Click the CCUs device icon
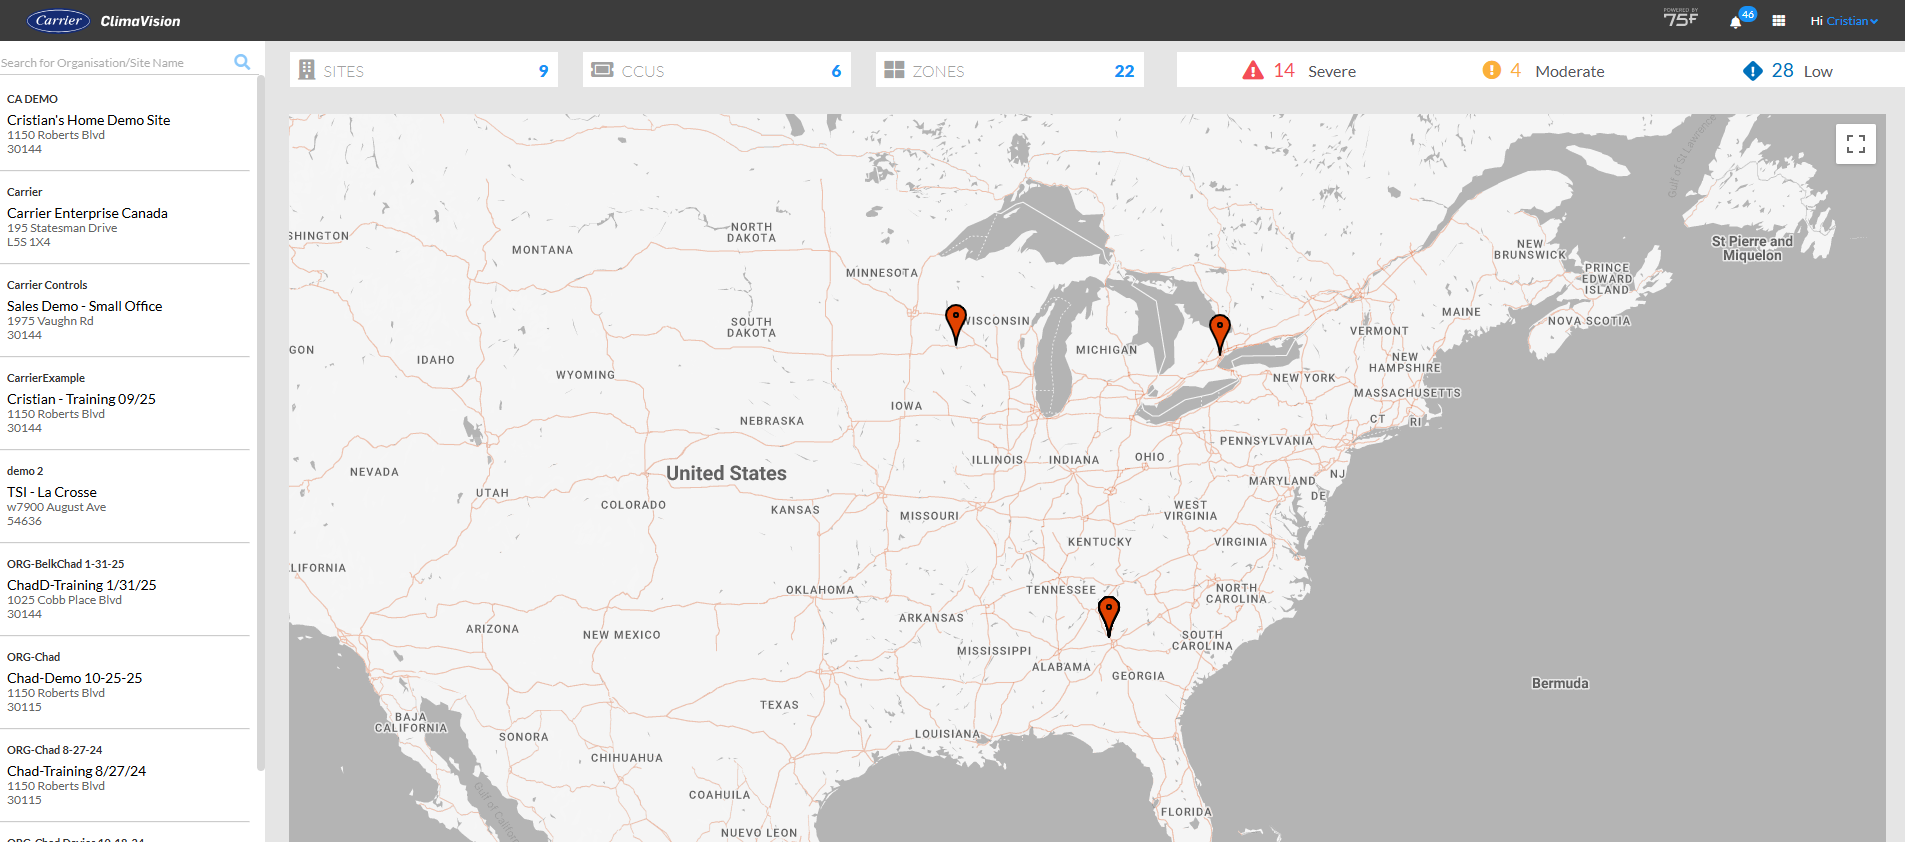 tap(602, 70)
